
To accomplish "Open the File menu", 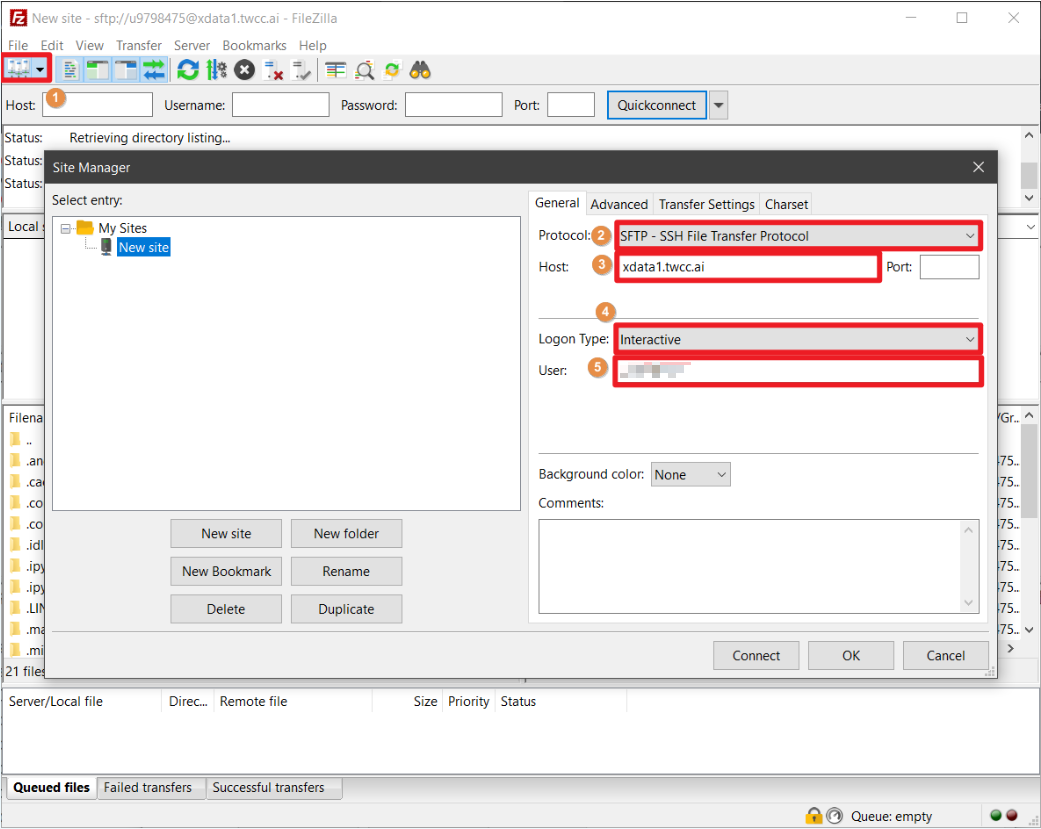I will pos(18,45).
